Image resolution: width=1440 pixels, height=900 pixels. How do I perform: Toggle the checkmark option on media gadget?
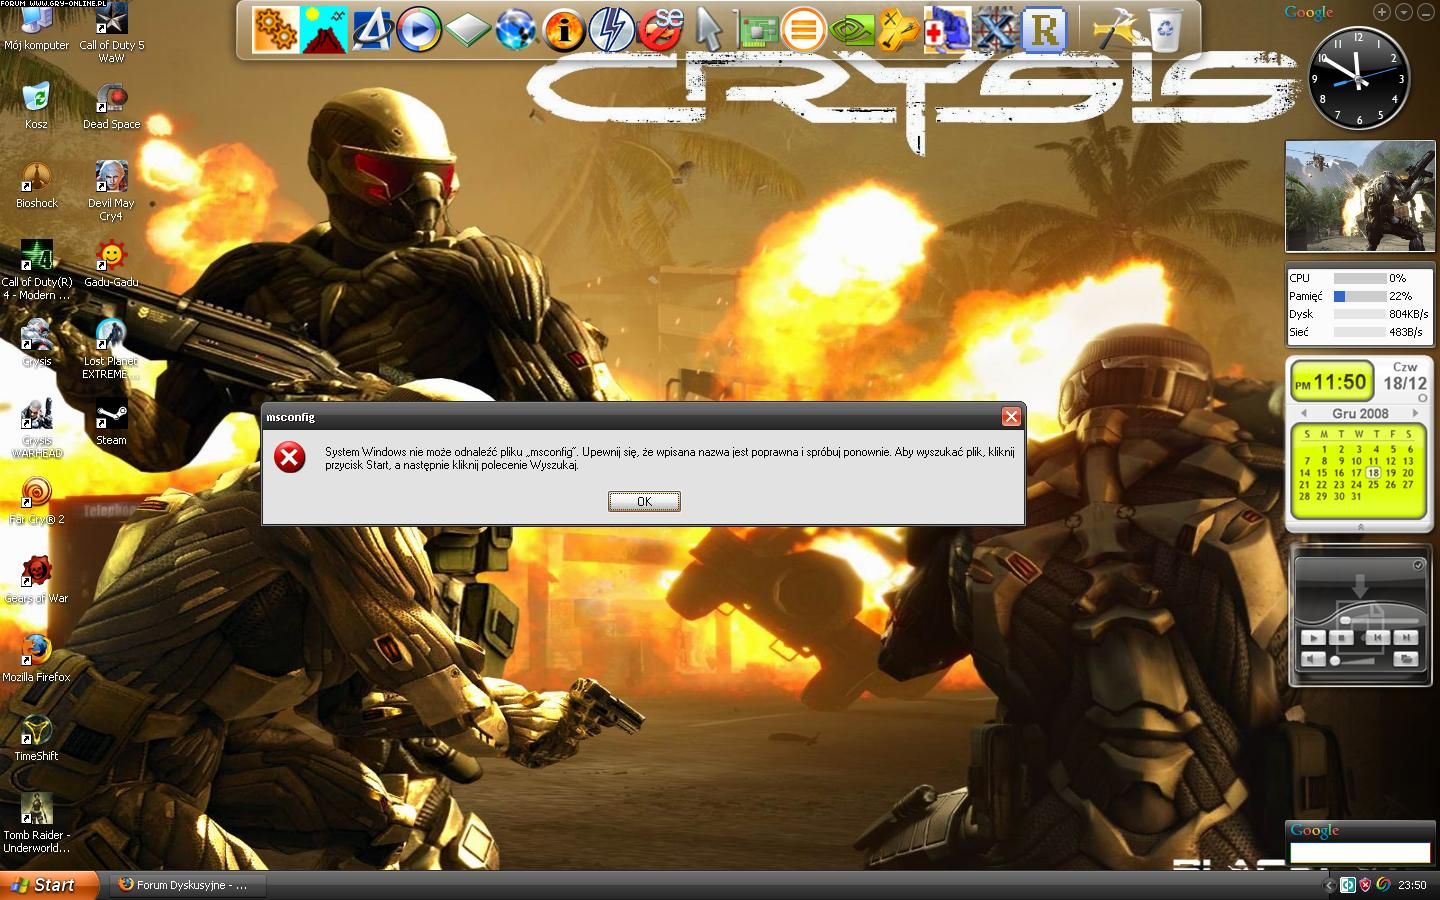(1418, 565)
